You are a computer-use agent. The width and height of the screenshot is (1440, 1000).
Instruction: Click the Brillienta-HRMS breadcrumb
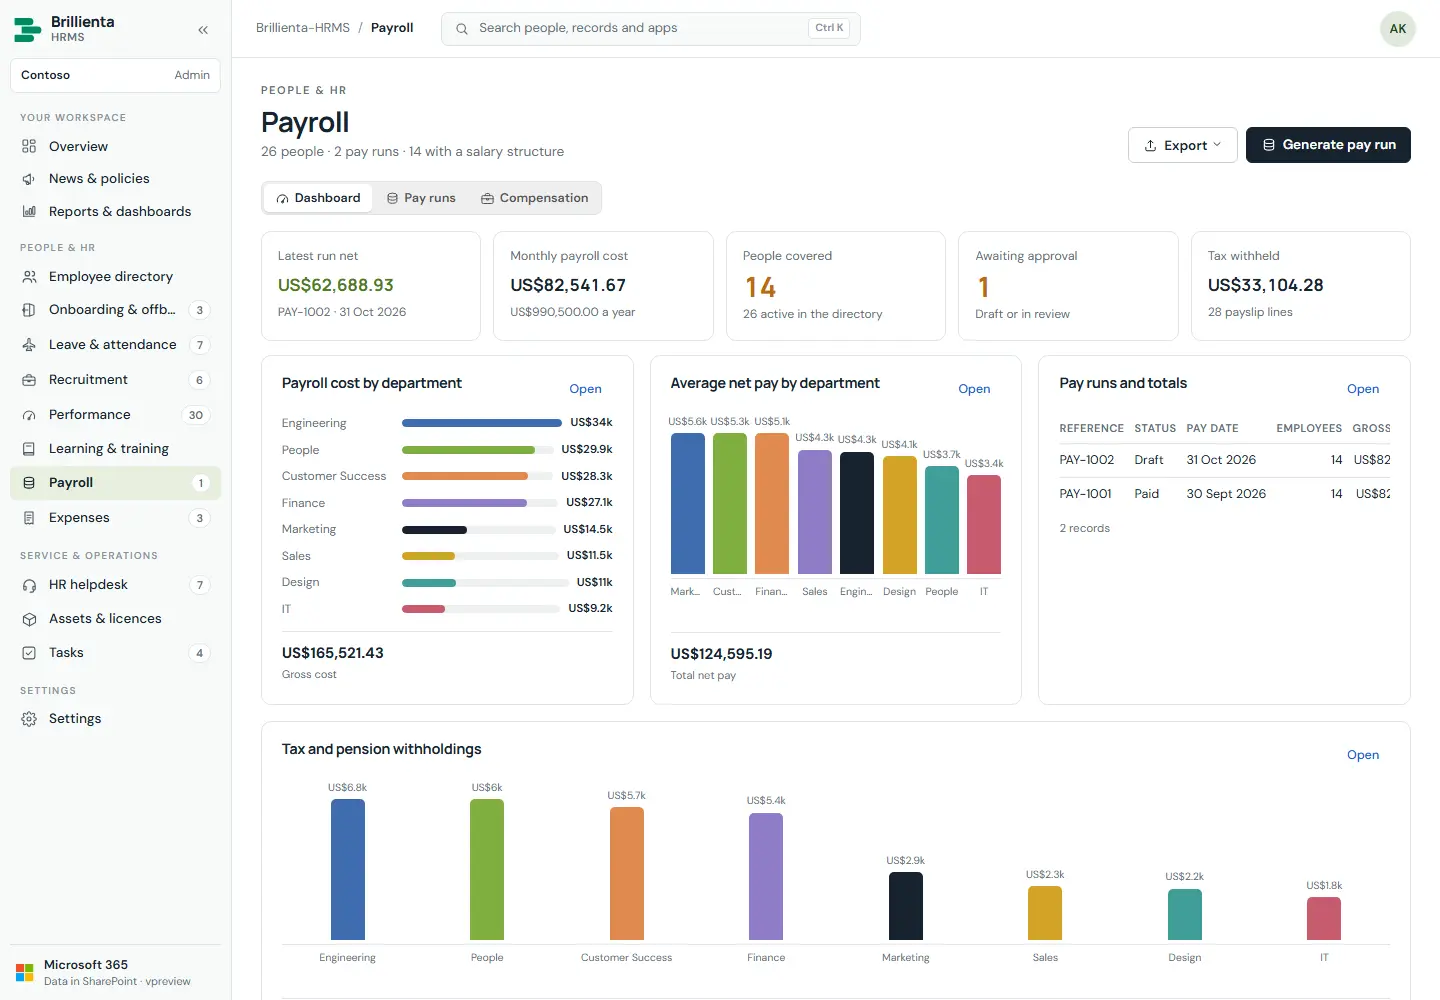coord(303,28)
